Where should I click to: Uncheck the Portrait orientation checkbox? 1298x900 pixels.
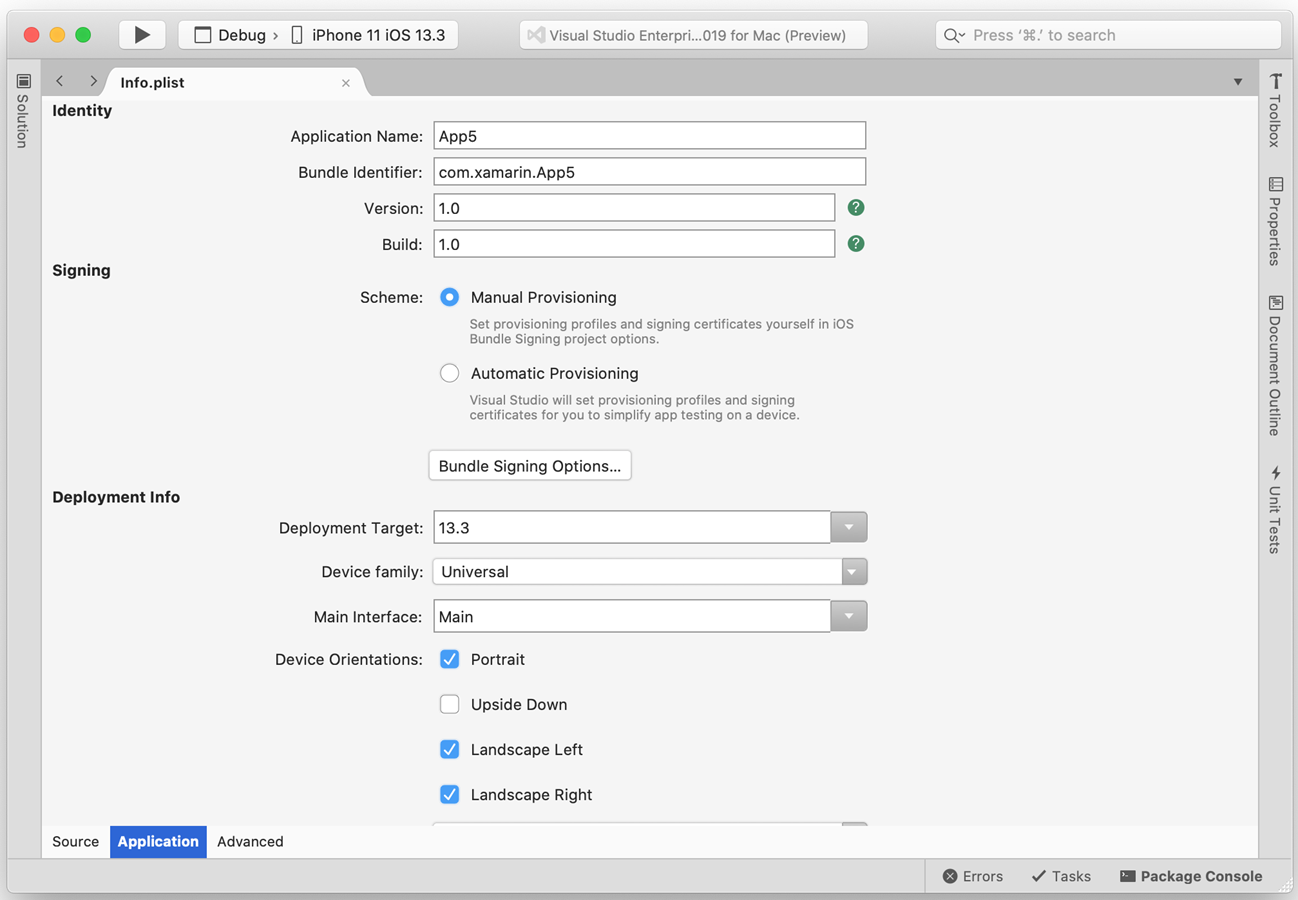[450, 660]
